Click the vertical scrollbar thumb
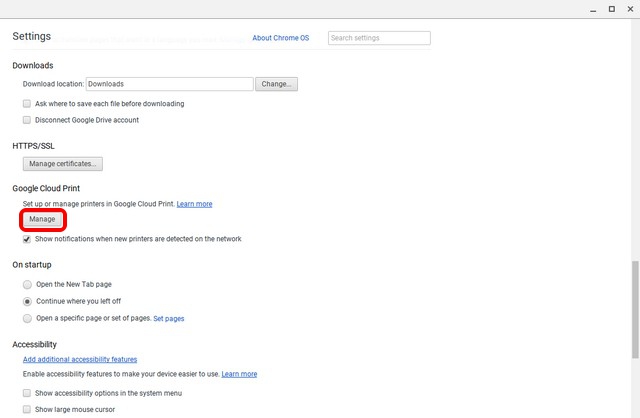 [635, 310]
